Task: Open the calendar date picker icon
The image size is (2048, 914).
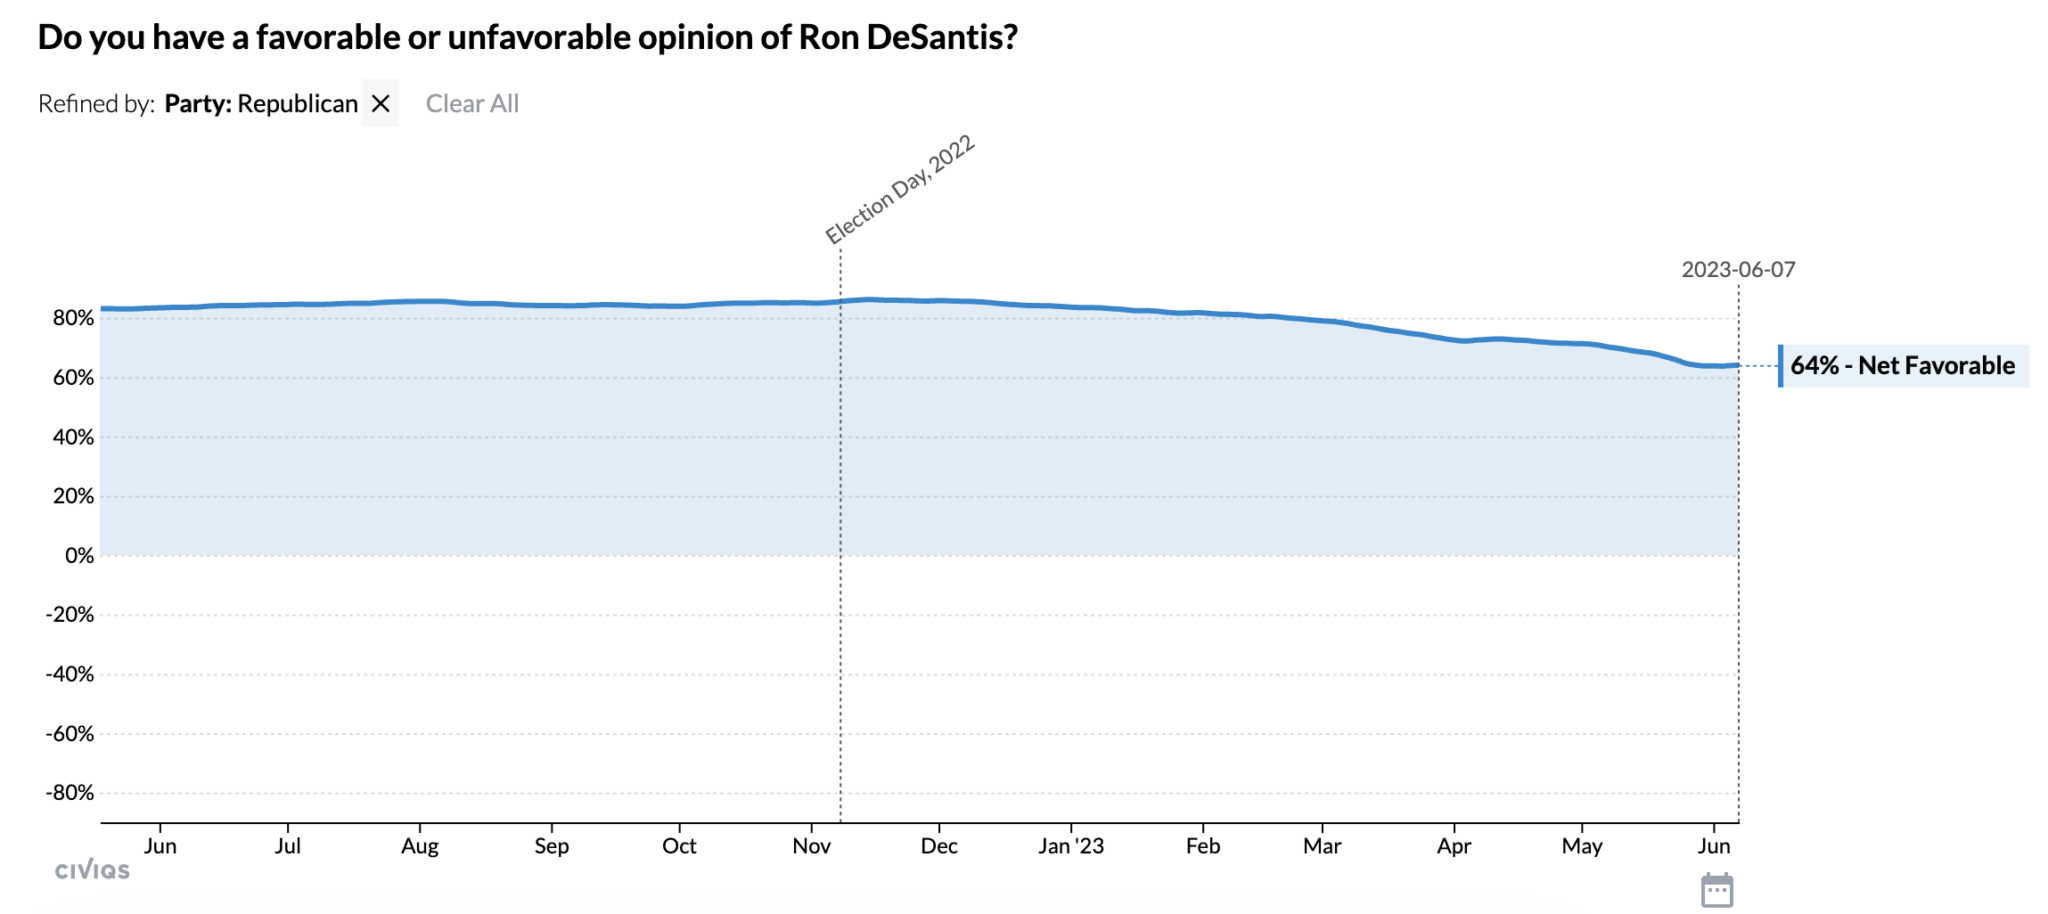Action: click(x=1718, y=888)
